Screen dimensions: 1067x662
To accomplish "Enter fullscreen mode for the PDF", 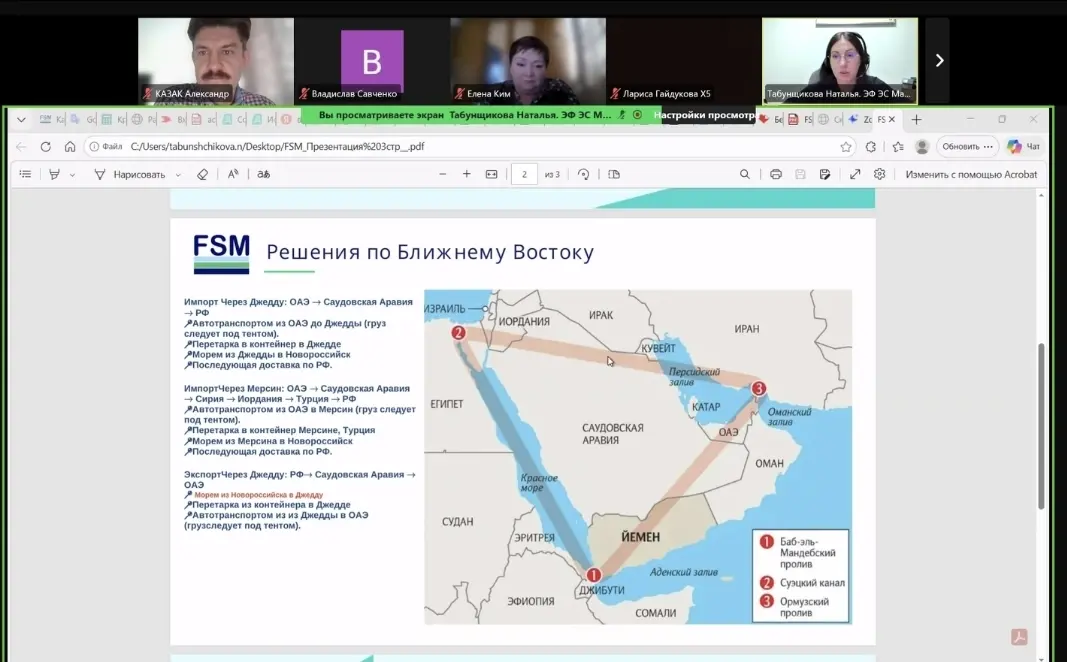I will click(x=855, y=174).
